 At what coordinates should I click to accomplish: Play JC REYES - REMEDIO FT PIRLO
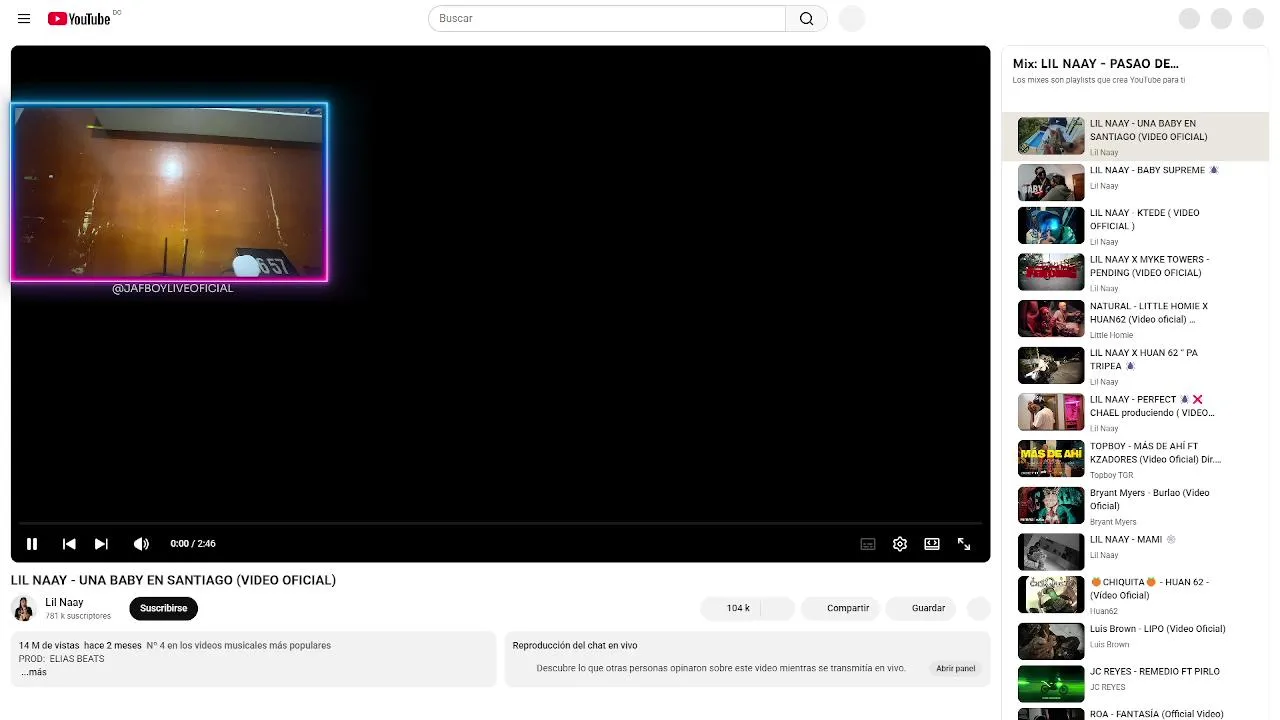(1135, 684)
